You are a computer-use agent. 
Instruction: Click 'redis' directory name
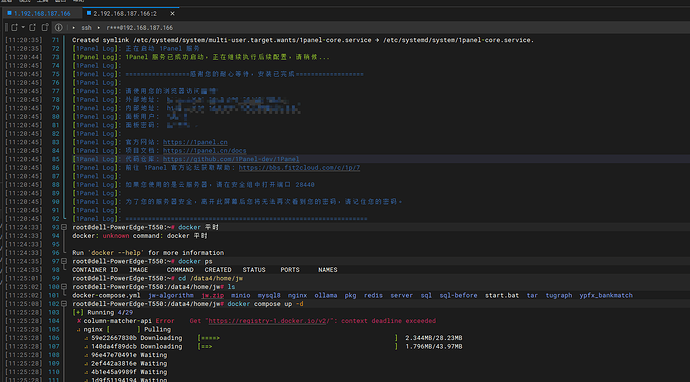point(373,295)
